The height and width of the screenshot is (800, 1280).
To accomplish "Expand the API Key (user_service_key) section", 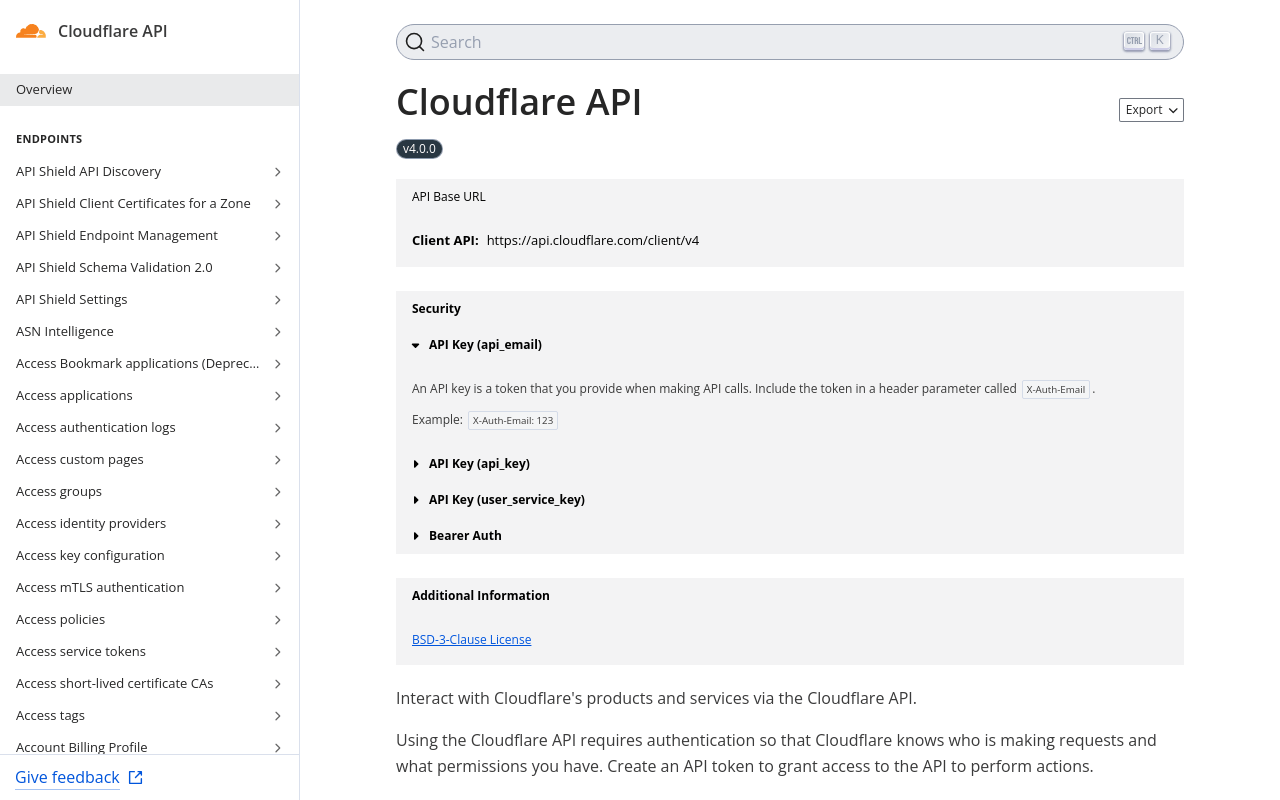I will tap(498, 499).
